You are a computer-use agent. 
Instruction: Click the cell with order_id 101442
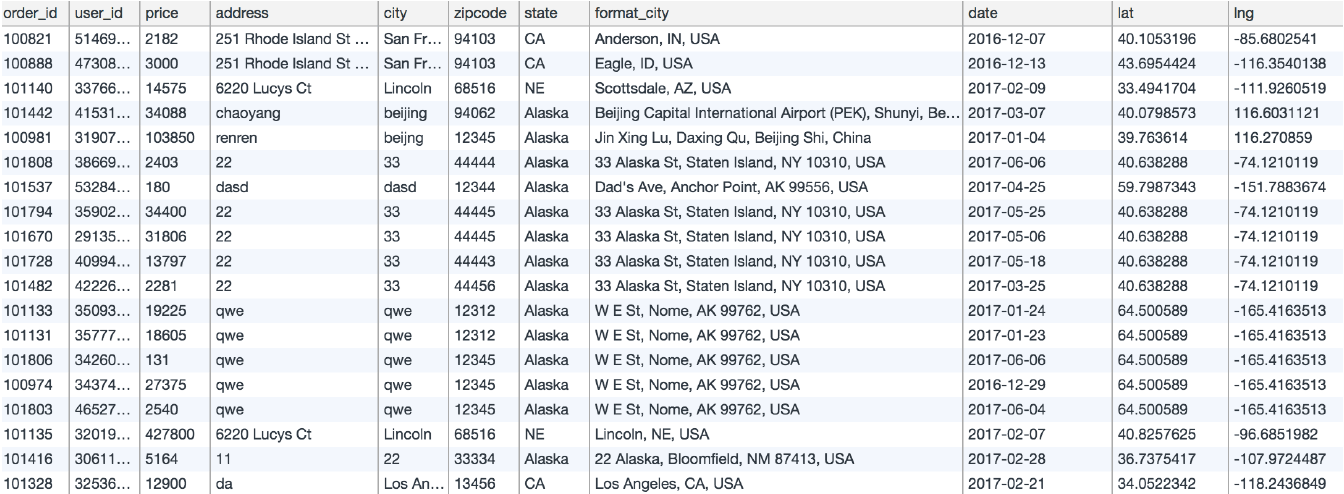click(35, 113)
